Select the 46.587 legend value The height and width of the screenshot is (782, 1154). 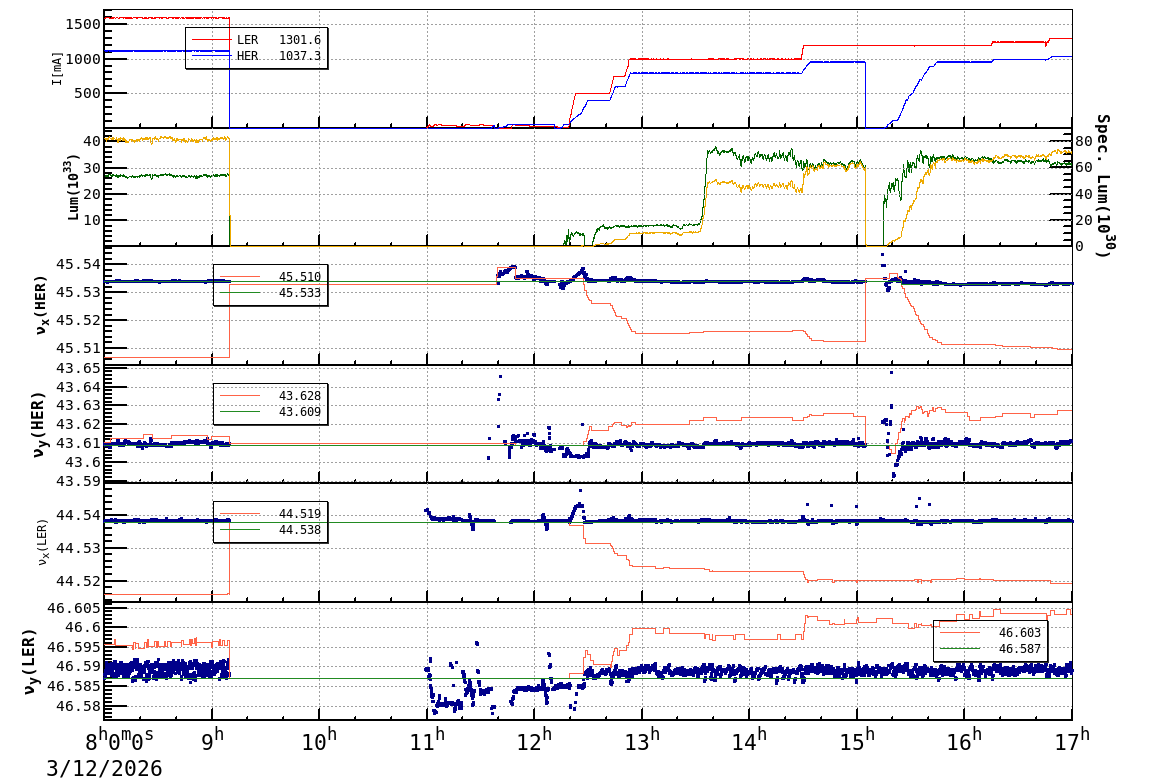click(x=1019, y=649)
